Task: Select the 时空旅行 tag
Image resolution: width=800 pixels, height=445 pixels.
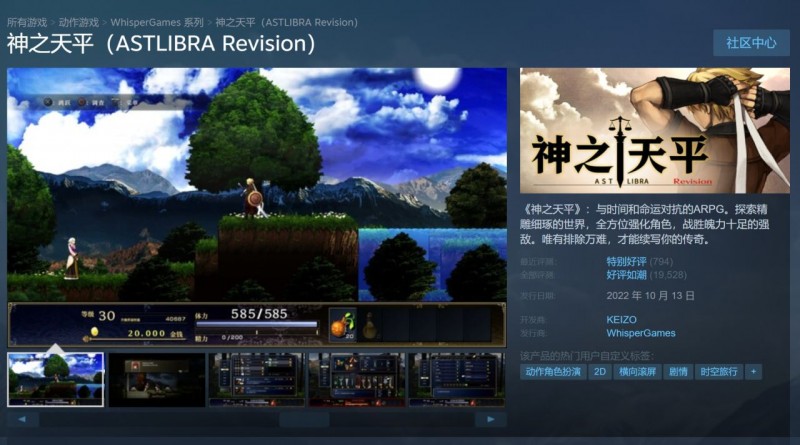Action: click(718, 372)
